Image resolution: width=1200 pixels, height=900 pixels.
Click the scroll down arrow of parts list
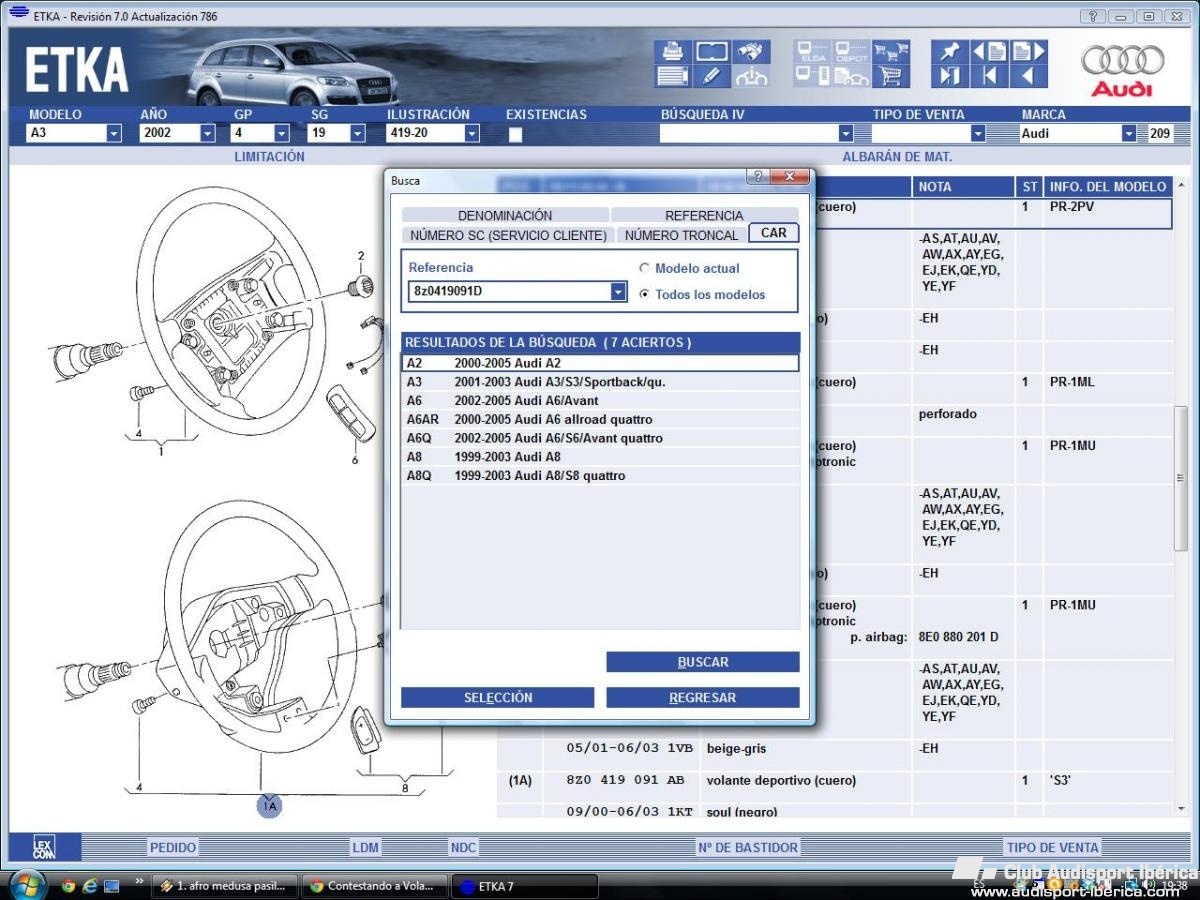(1181, 808)
